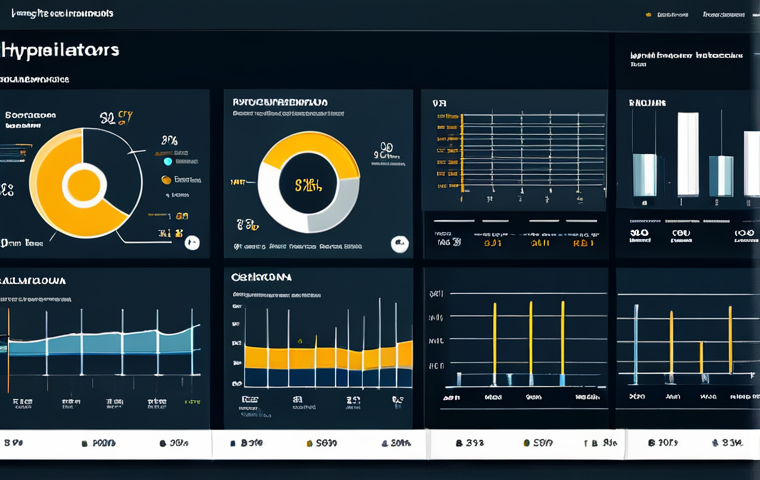Click the orange center circle of the pie chart
Screen dimensions: 760x480
84,185
